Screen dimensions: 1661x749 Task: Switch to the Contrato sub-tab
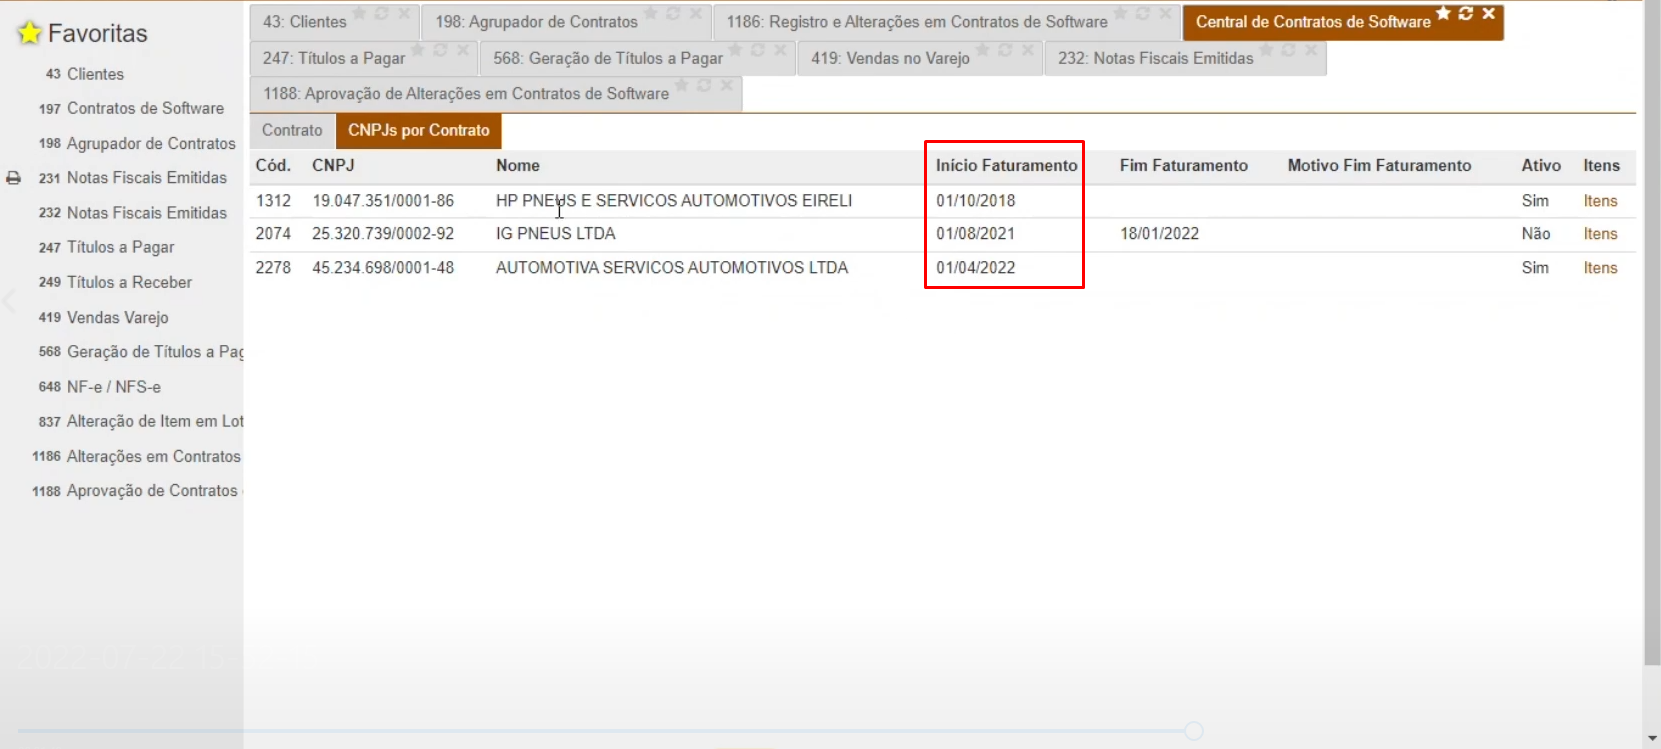(292, 130)
